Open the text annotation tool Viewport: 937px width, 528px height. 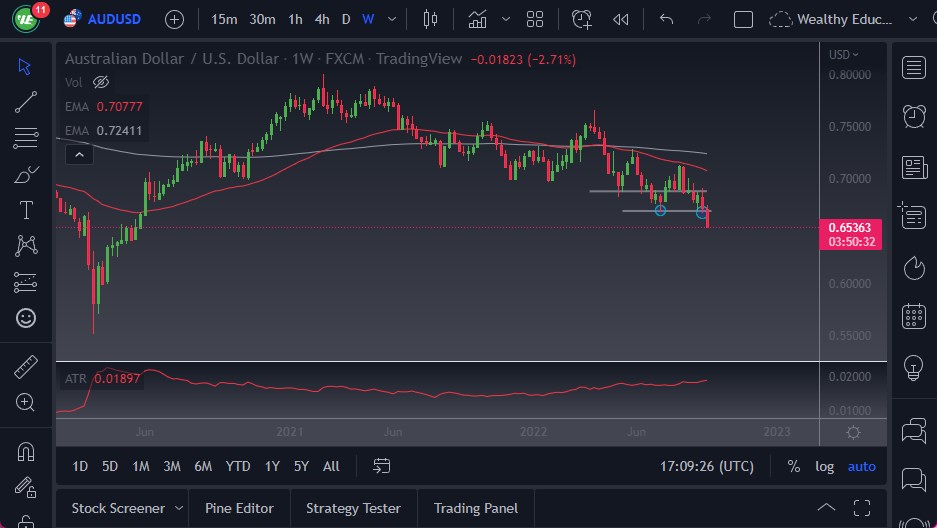point(26,210)
